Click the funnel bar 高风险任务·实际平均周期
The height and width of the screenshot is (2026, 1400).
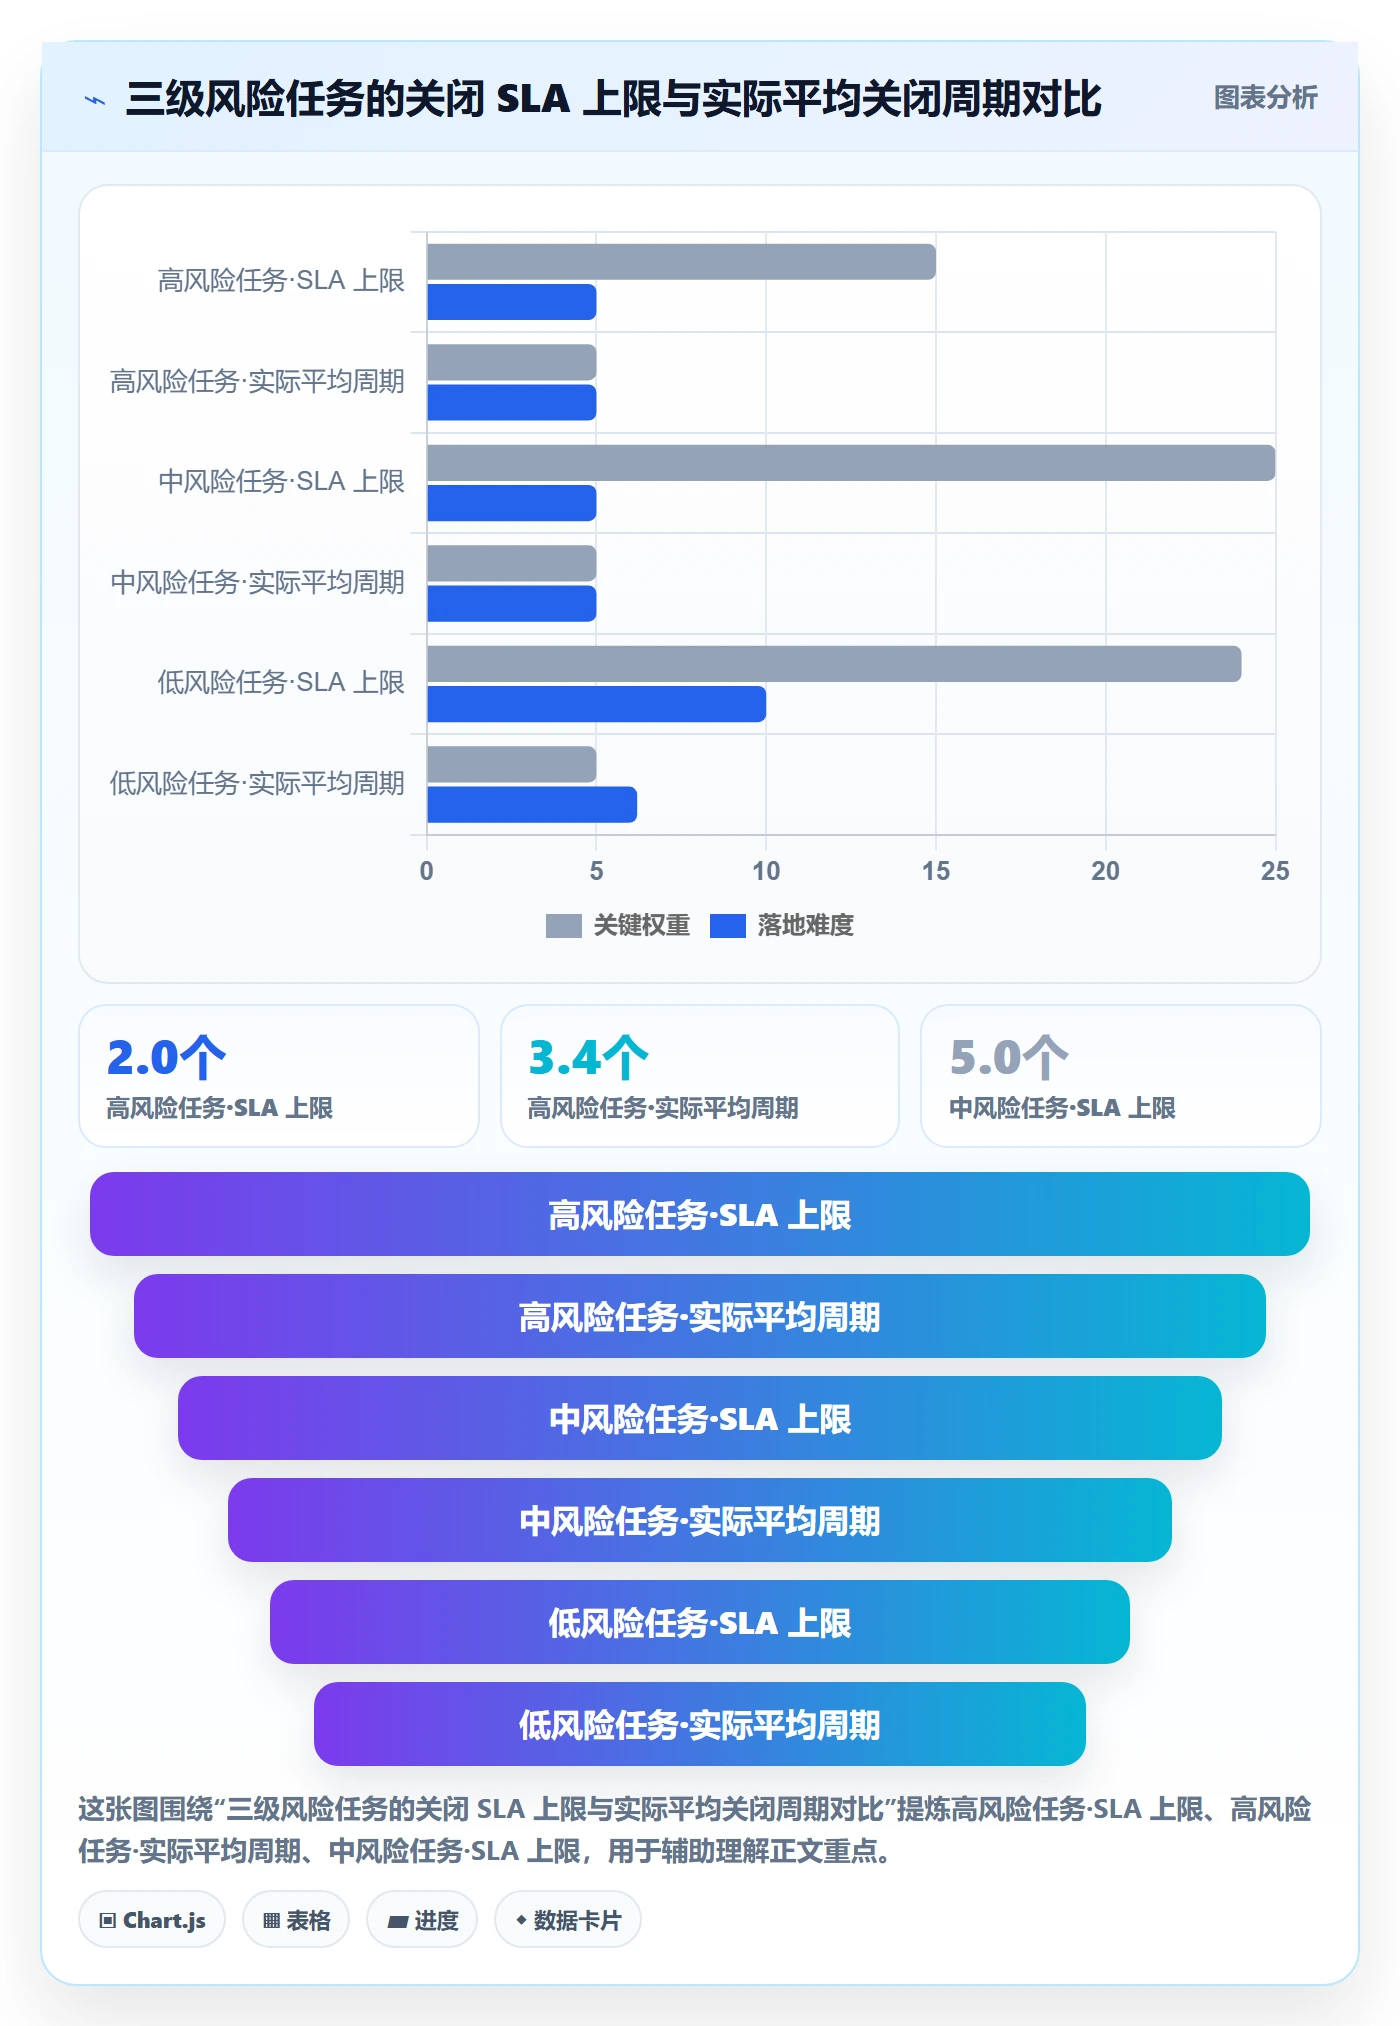[x=700, y=1316]
